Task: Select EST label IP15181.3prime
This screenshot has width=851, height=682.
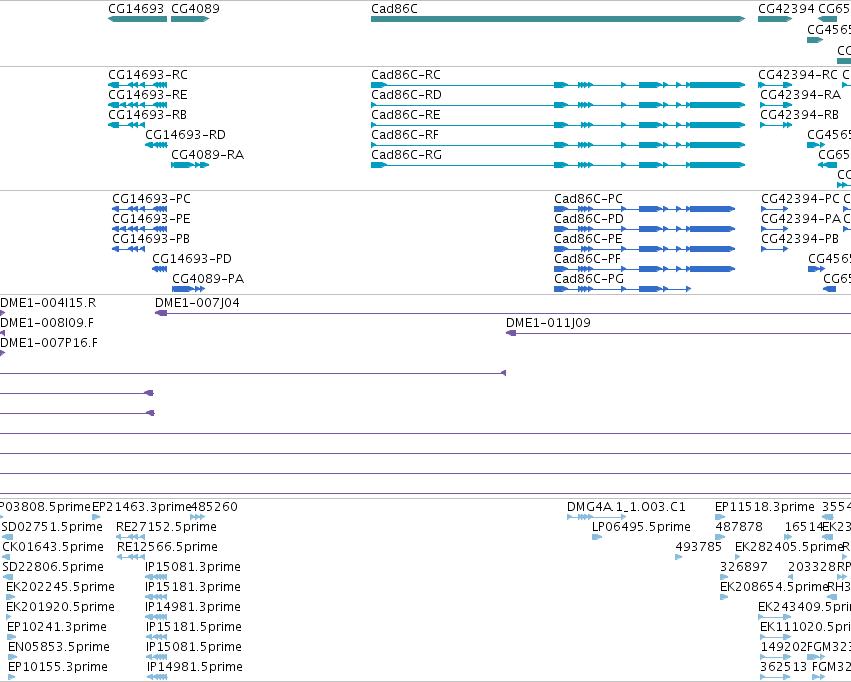Action: 193,587
